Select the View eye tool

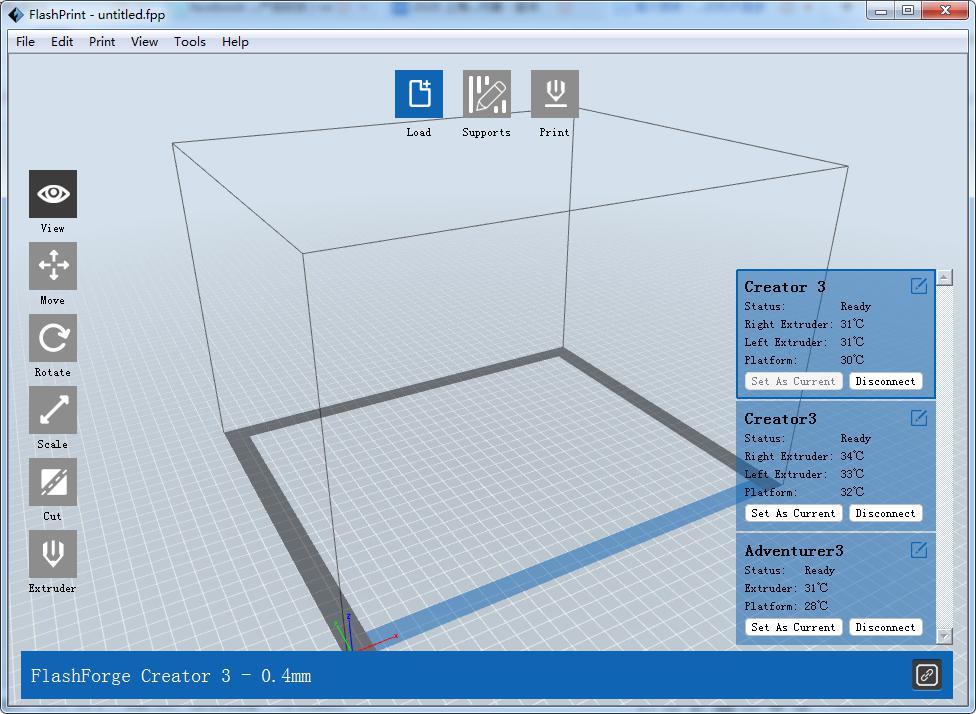coord(53,194)
